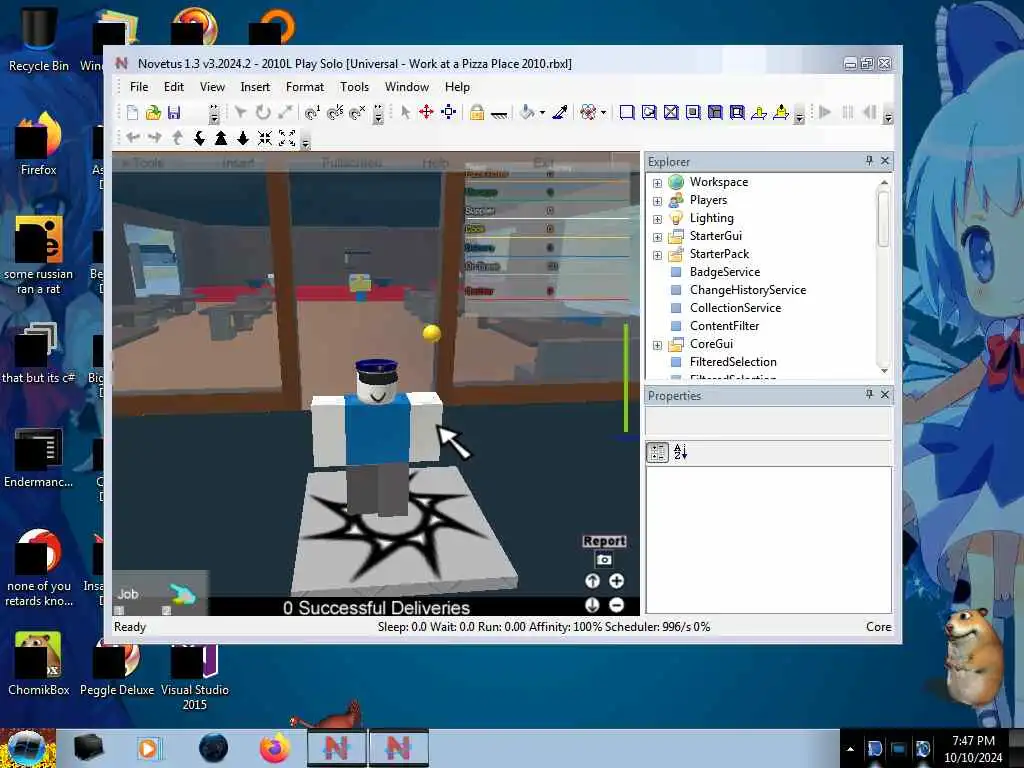Click the Anchor tool beside the padlock
Screen dimensions: 1024x768
[499, 114]
